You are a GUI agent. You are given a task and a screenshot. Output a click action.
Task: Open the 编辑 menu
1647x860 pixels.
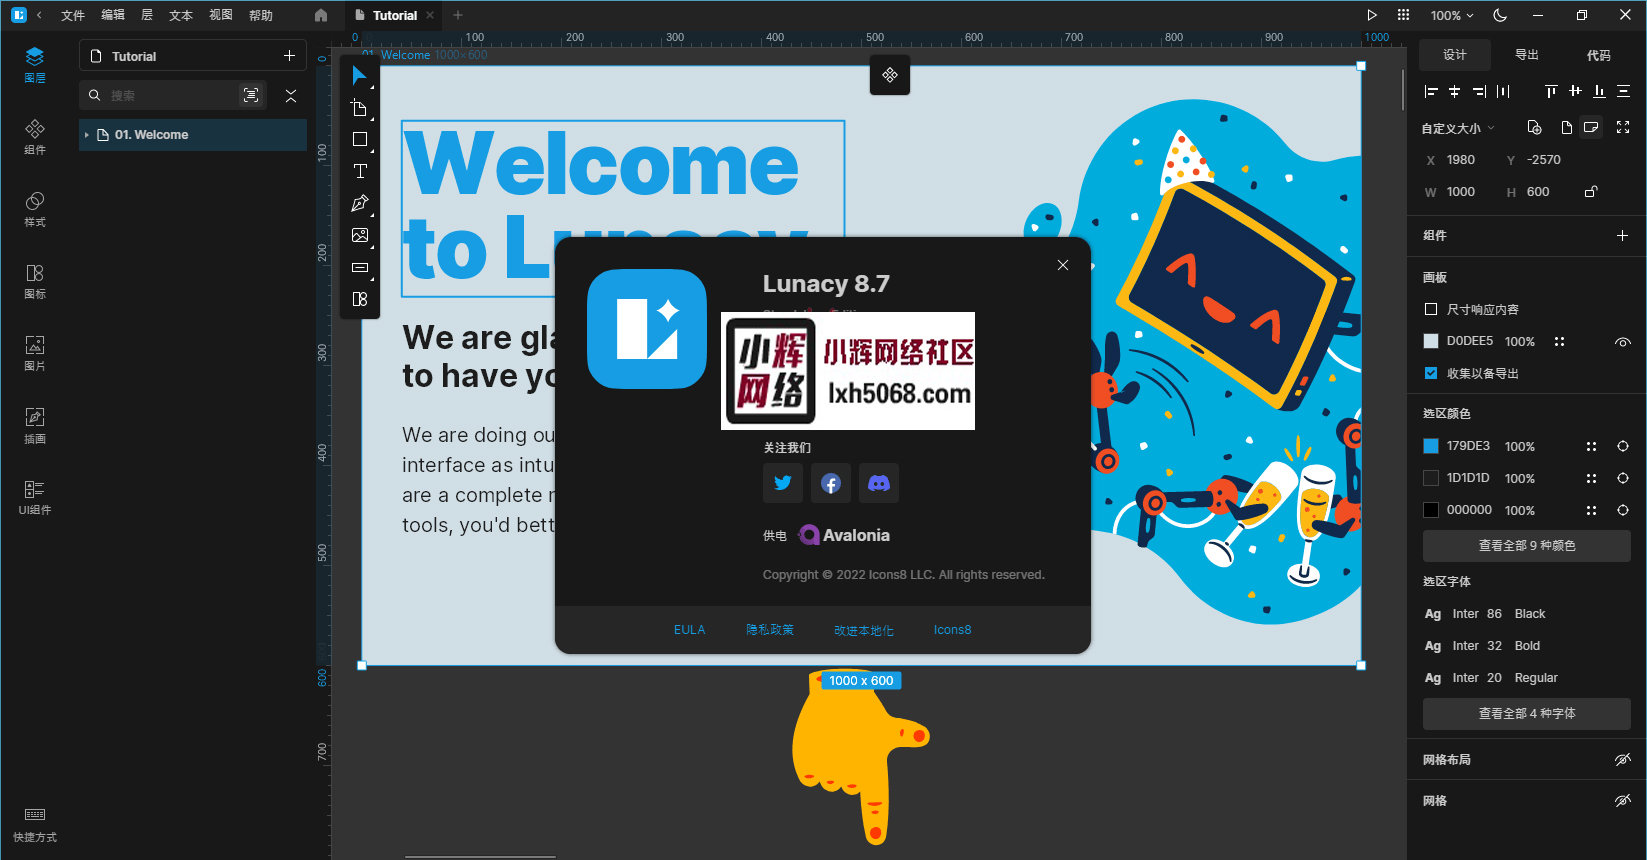(x=113, y=15)
